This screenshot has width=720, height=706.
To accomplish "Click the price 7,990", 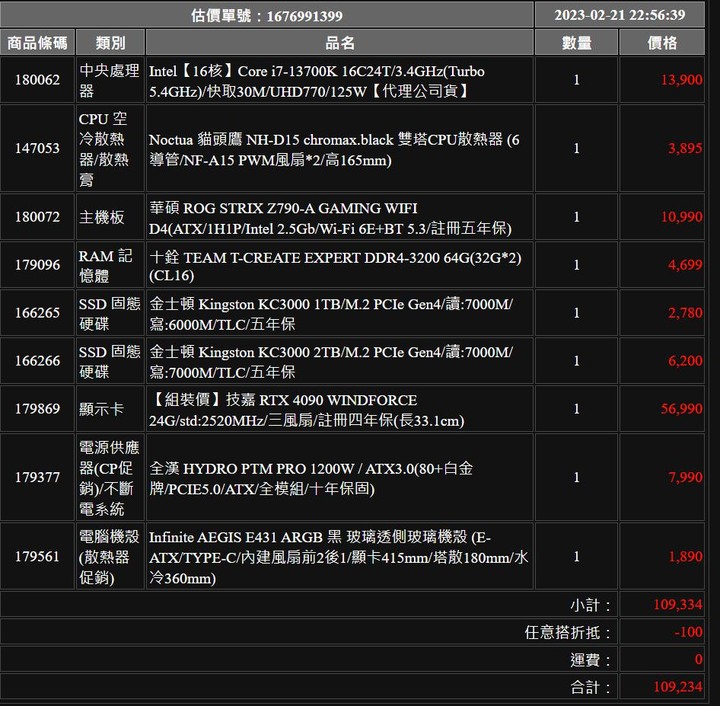I will [685, 477].
